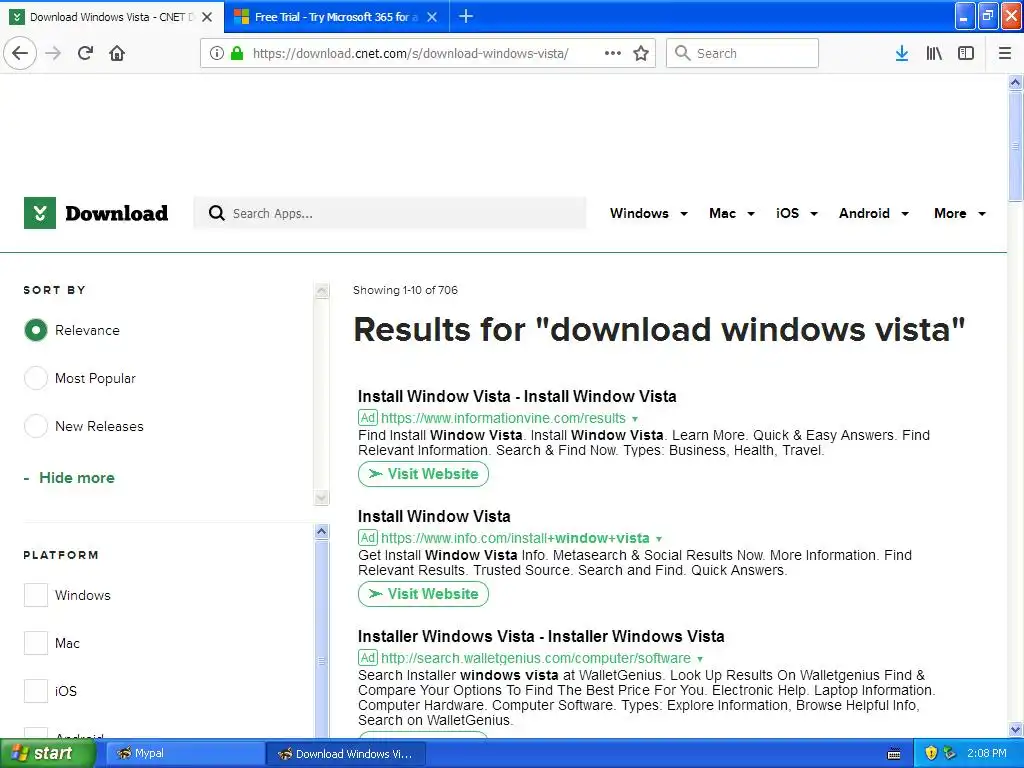Screen dimensions: 1024x768
Task: Click the forward navigation arrow
Action: click(x=54, y=53)
